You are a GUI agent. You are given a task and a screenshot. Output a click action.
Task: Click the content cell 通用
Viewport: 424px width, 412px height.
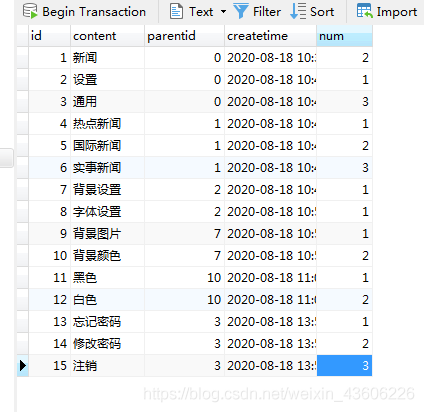pyautogui.click(x=107, y=102)
